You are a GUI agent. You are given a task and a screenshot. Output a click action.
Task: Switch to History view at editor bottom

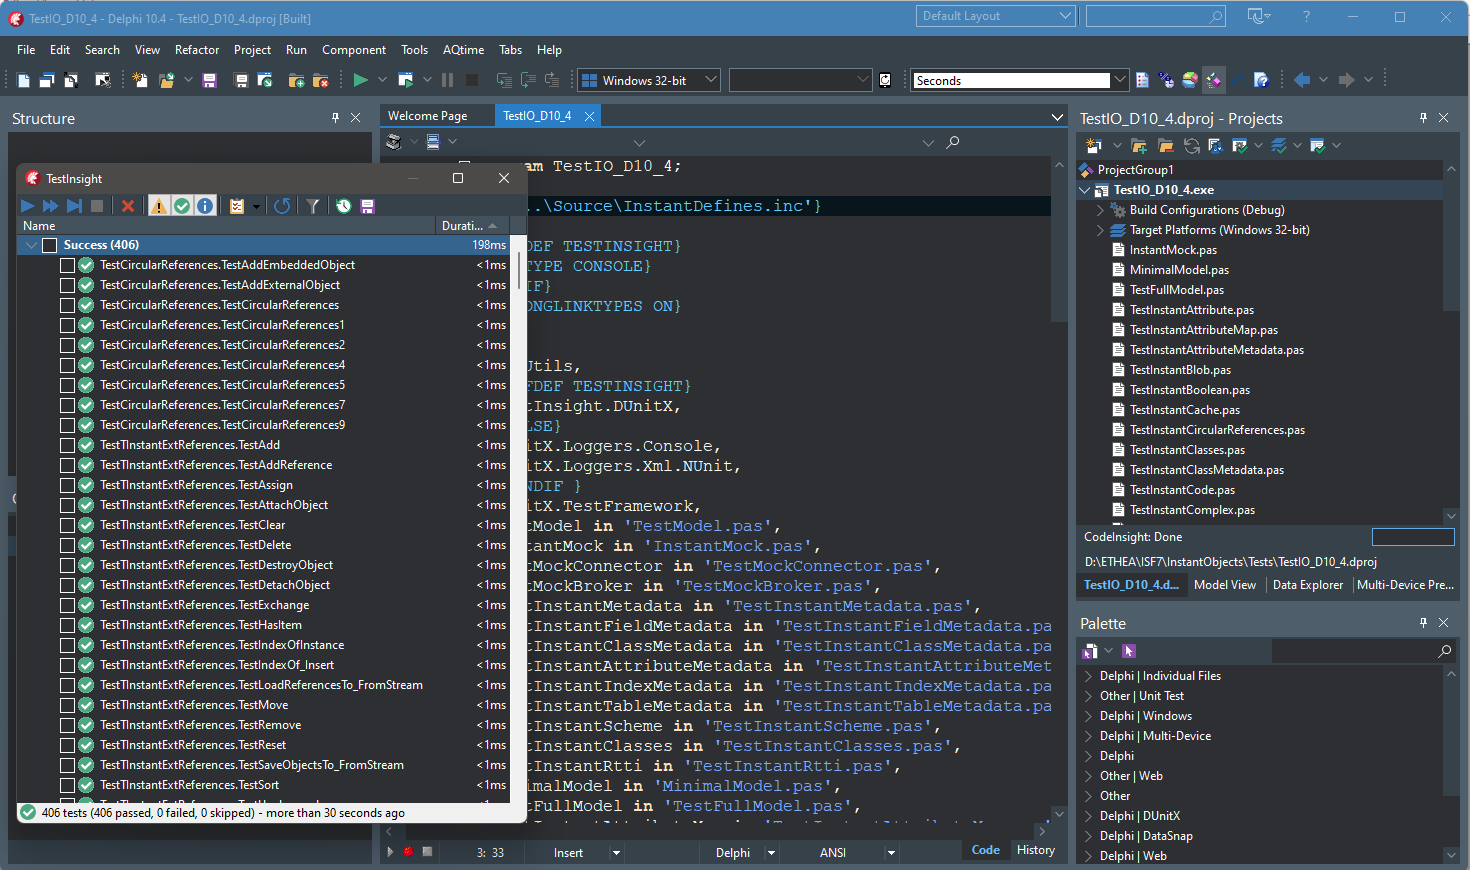[x=1035, y=850]
